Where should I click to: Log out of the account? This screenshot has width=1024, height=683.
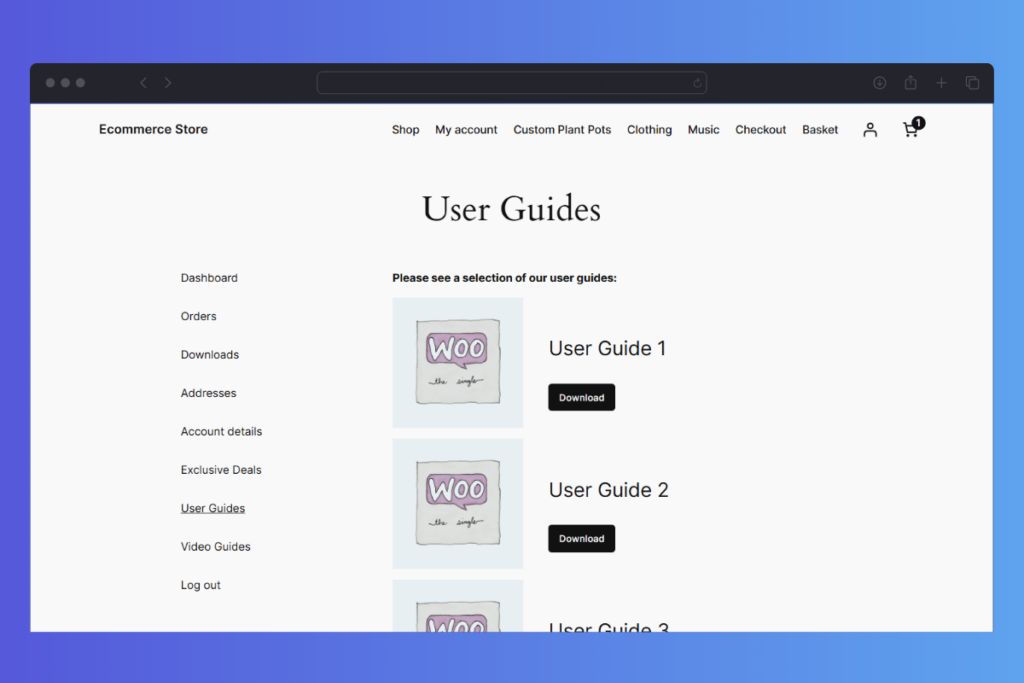tap(200, 585)
